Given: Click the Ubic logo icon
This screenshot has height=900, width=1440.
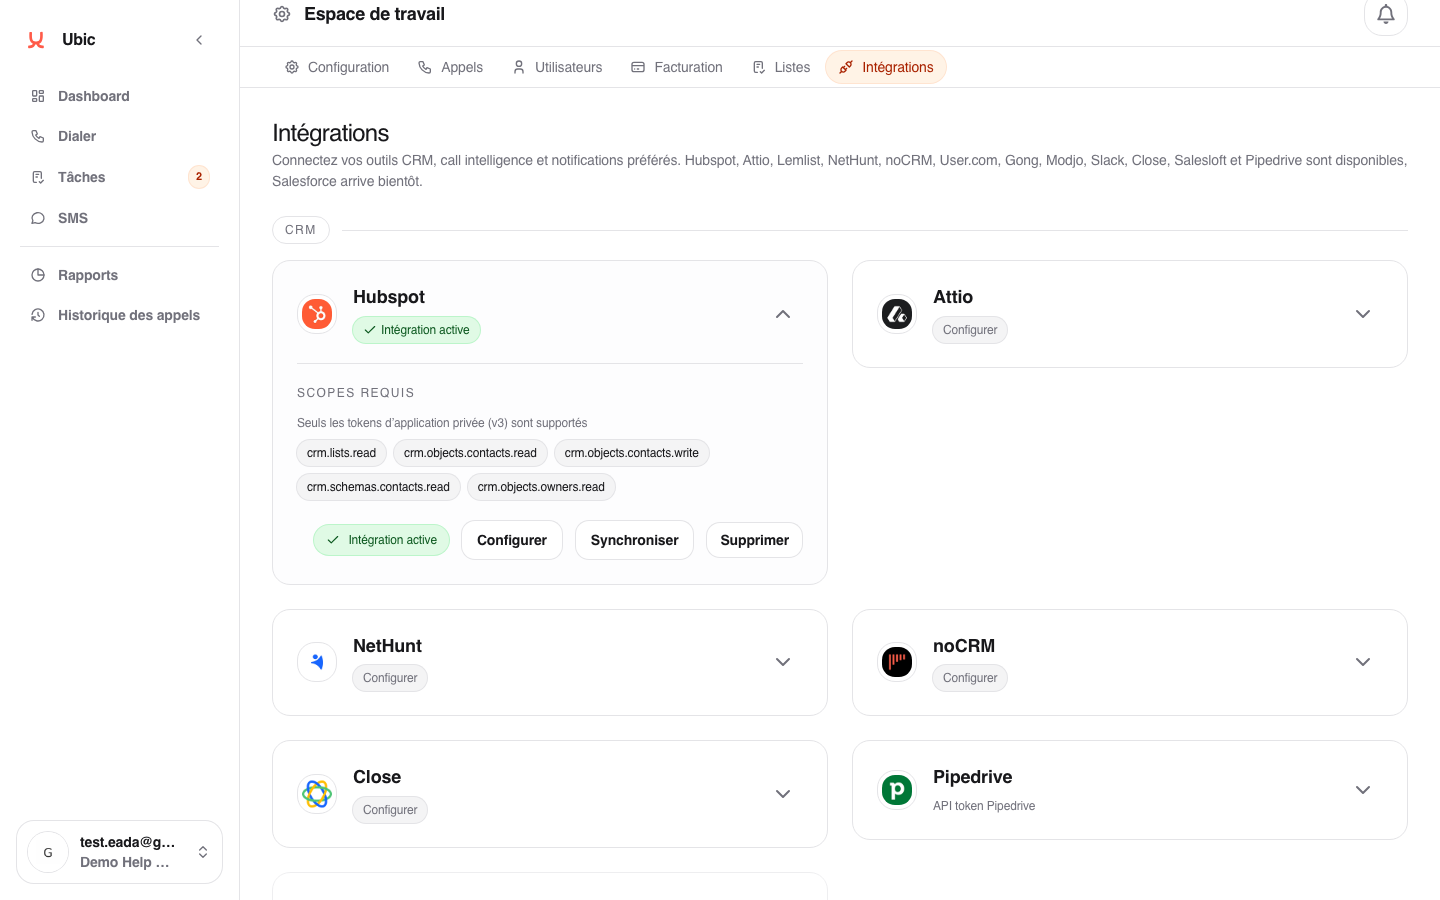Looking at the screenshot, I should click(36, 40).
